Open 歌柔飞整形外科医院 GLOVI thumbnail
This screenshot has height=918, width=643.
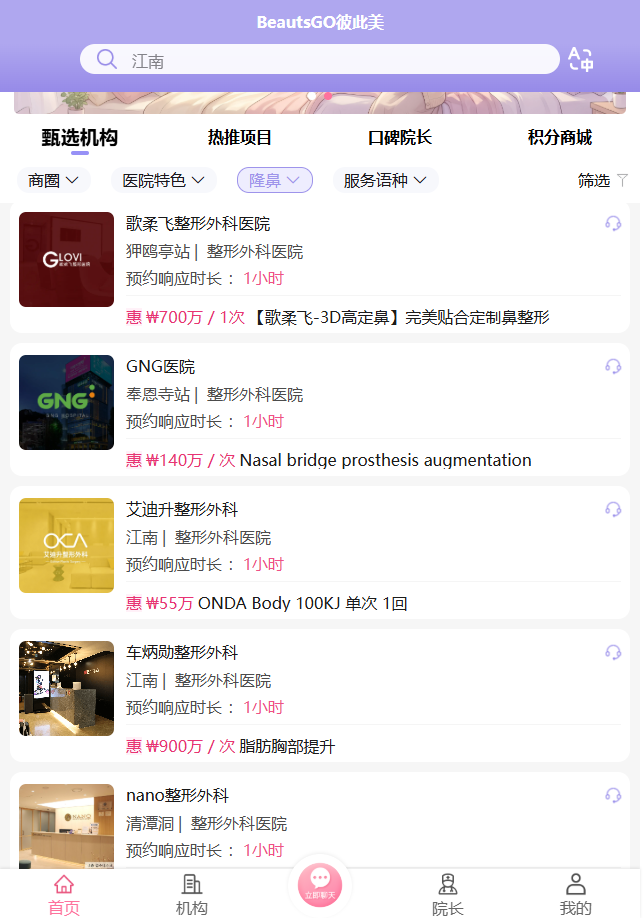pyautogui.click(x=66, y=259)
